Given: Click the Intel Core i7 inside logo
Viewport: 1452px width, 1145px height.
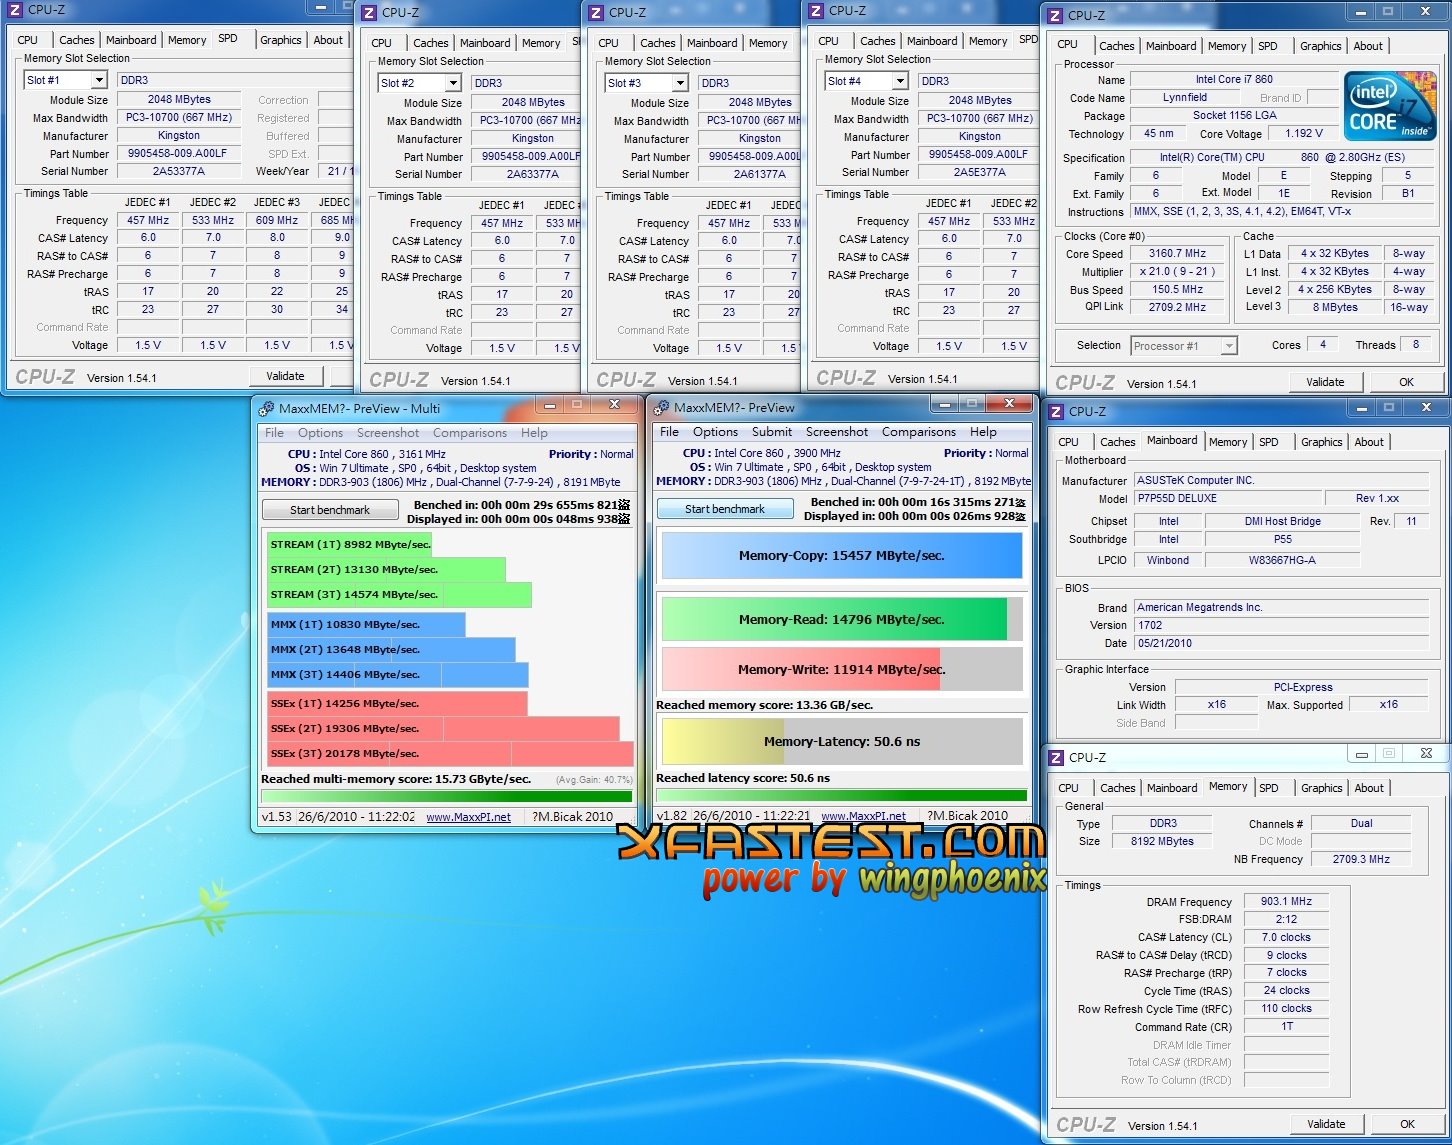Looking at the screenshot, I should (x=1389, y=105).
